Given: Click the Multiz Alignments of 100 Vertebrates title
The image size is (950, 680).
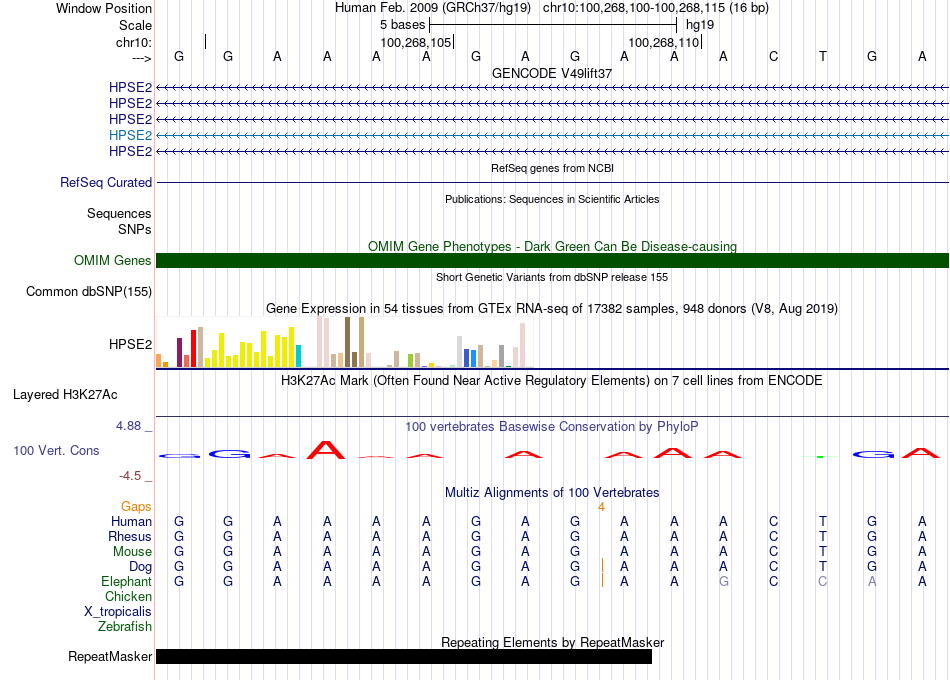Looking at the screenshot, I should pos(552,492).
